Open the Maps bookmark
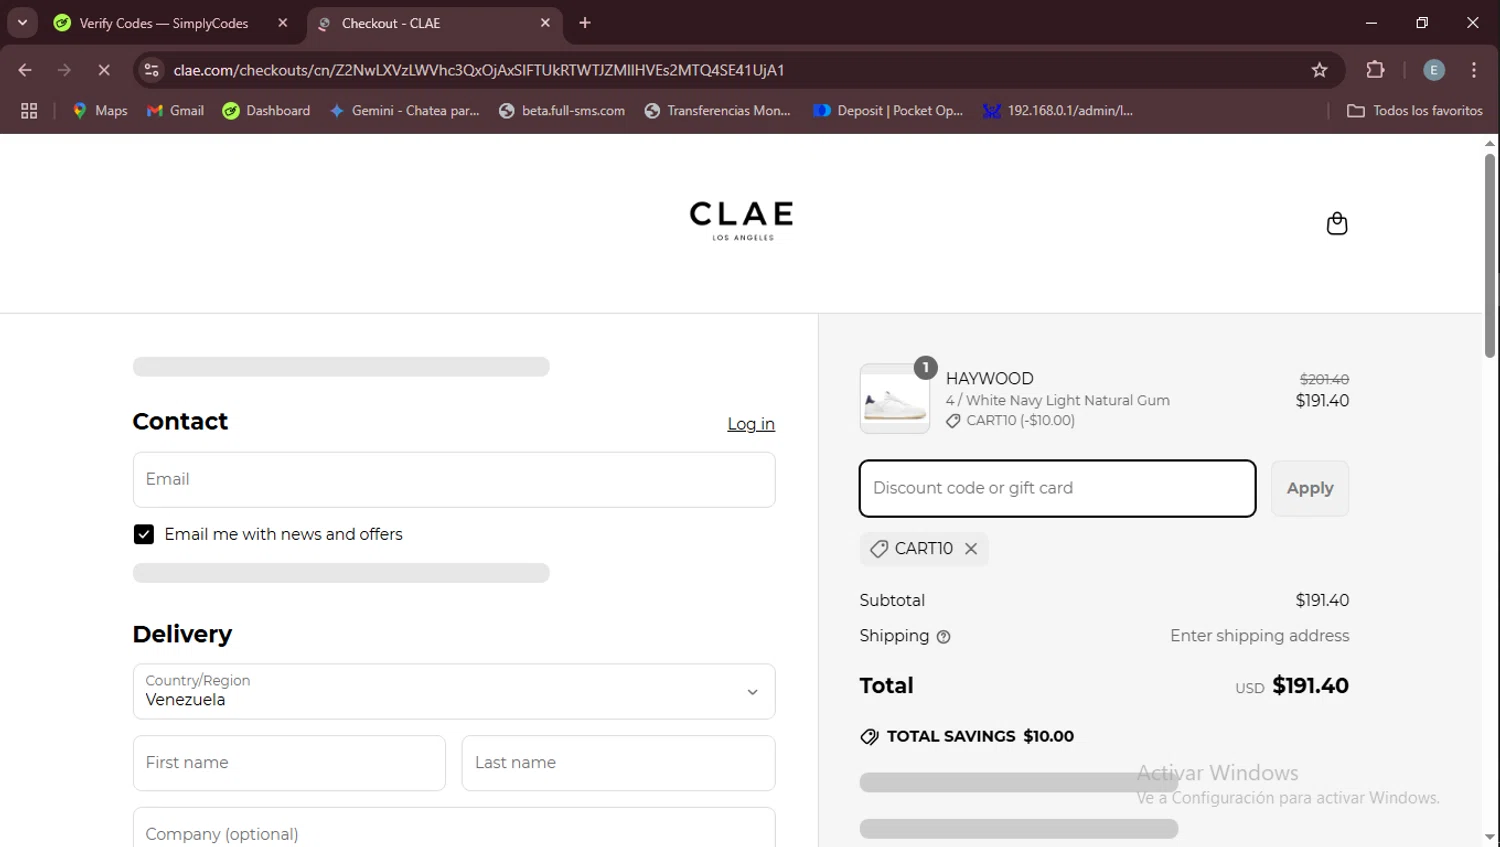 (x=100, y=111)
